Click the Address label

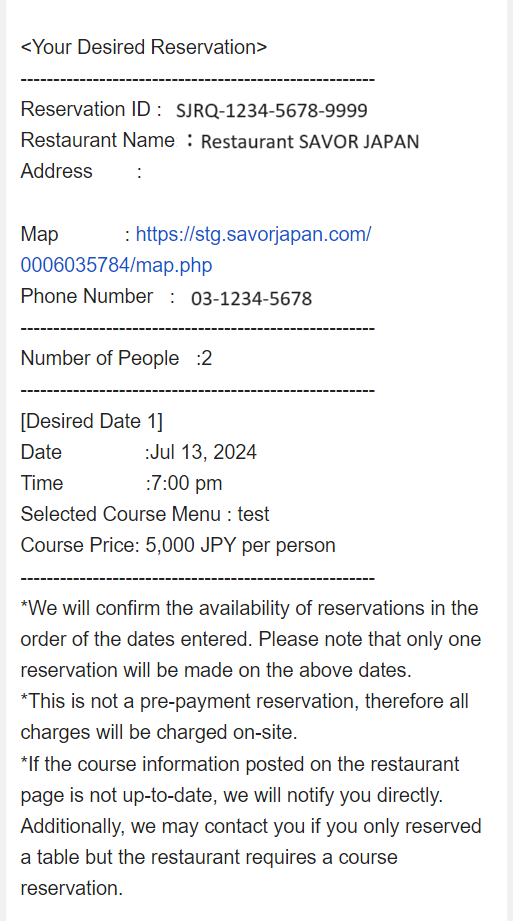(x=56, y=172)
